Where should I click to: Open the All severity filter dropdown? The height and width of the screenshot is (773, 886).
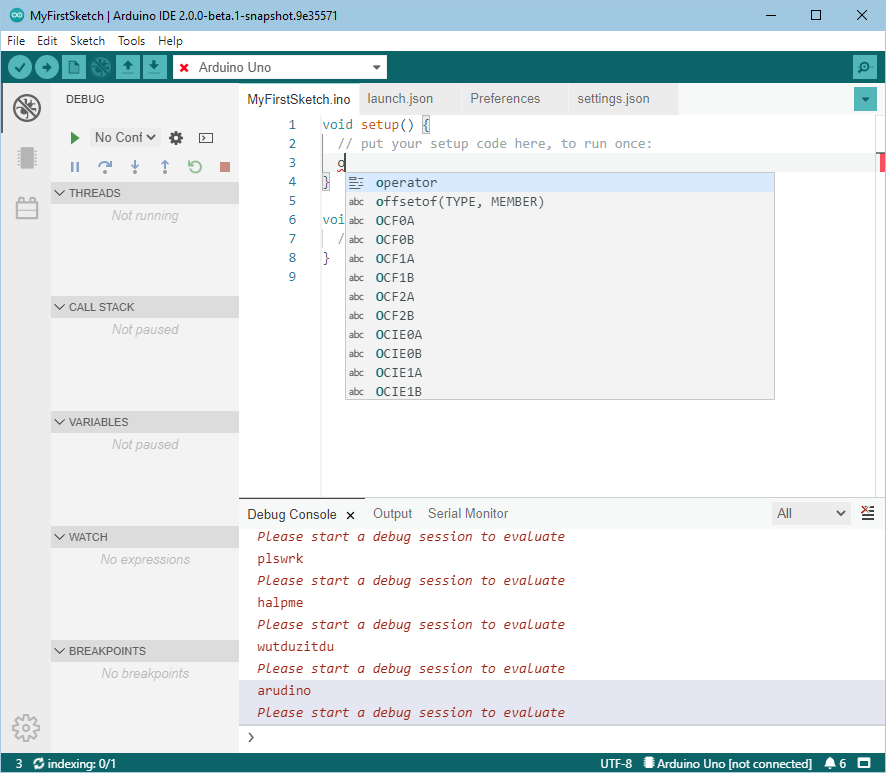(x=811, y=513)
